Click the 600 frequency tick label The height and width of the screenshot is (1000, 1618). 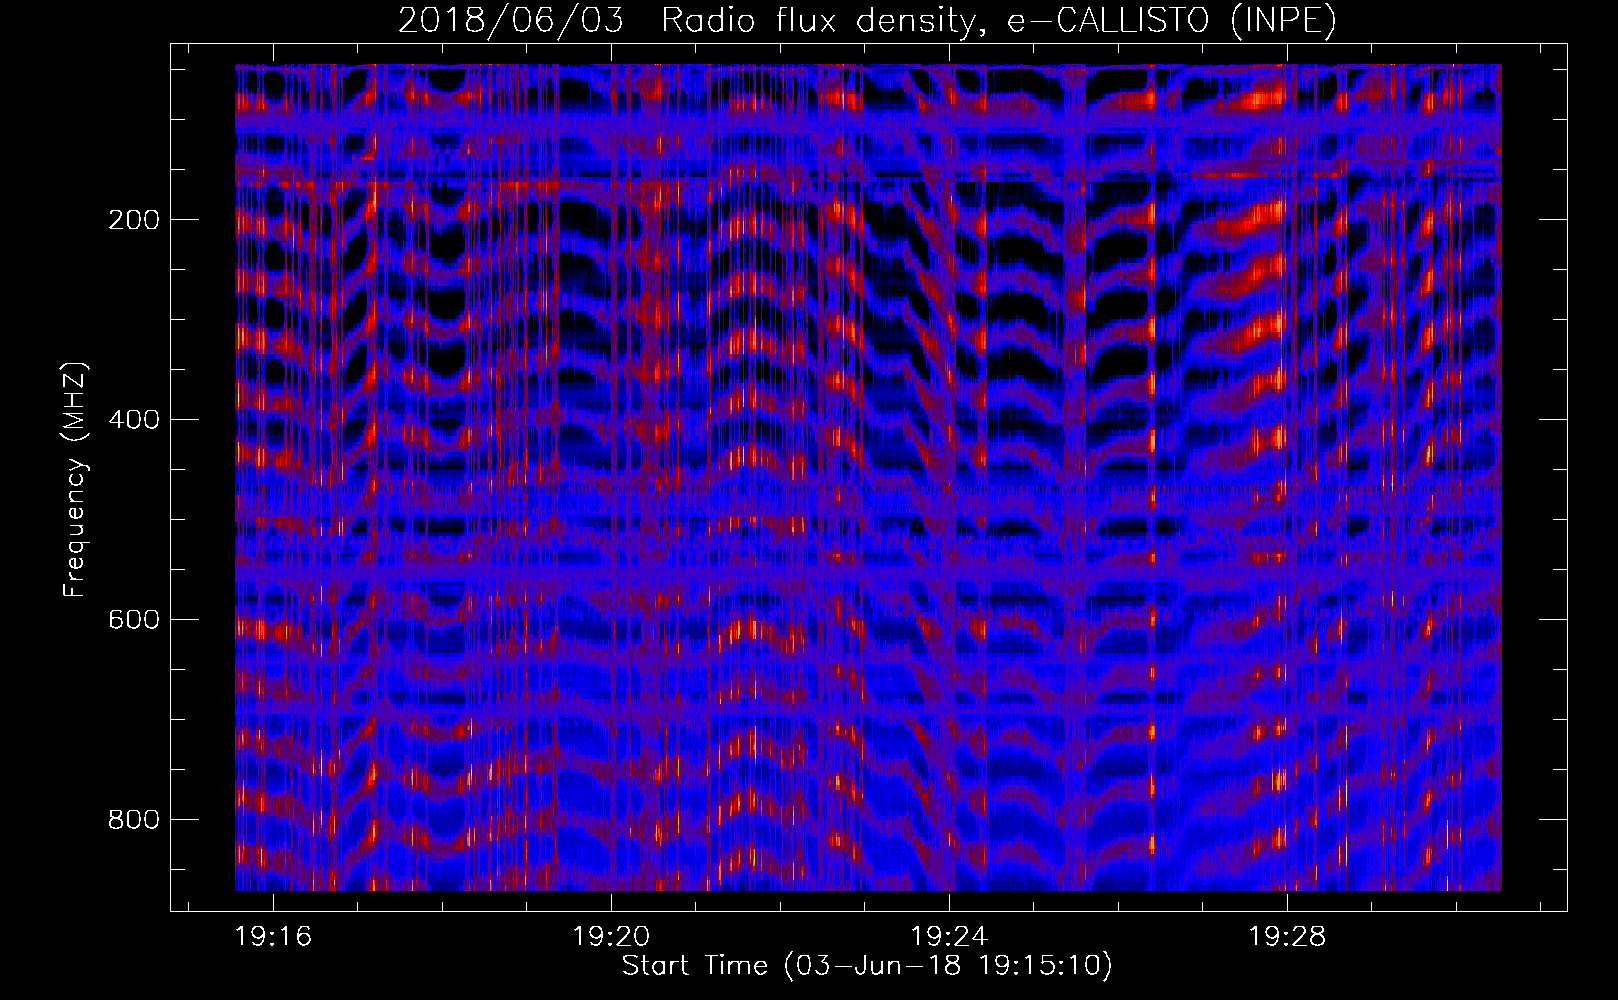tap(133, 620)
